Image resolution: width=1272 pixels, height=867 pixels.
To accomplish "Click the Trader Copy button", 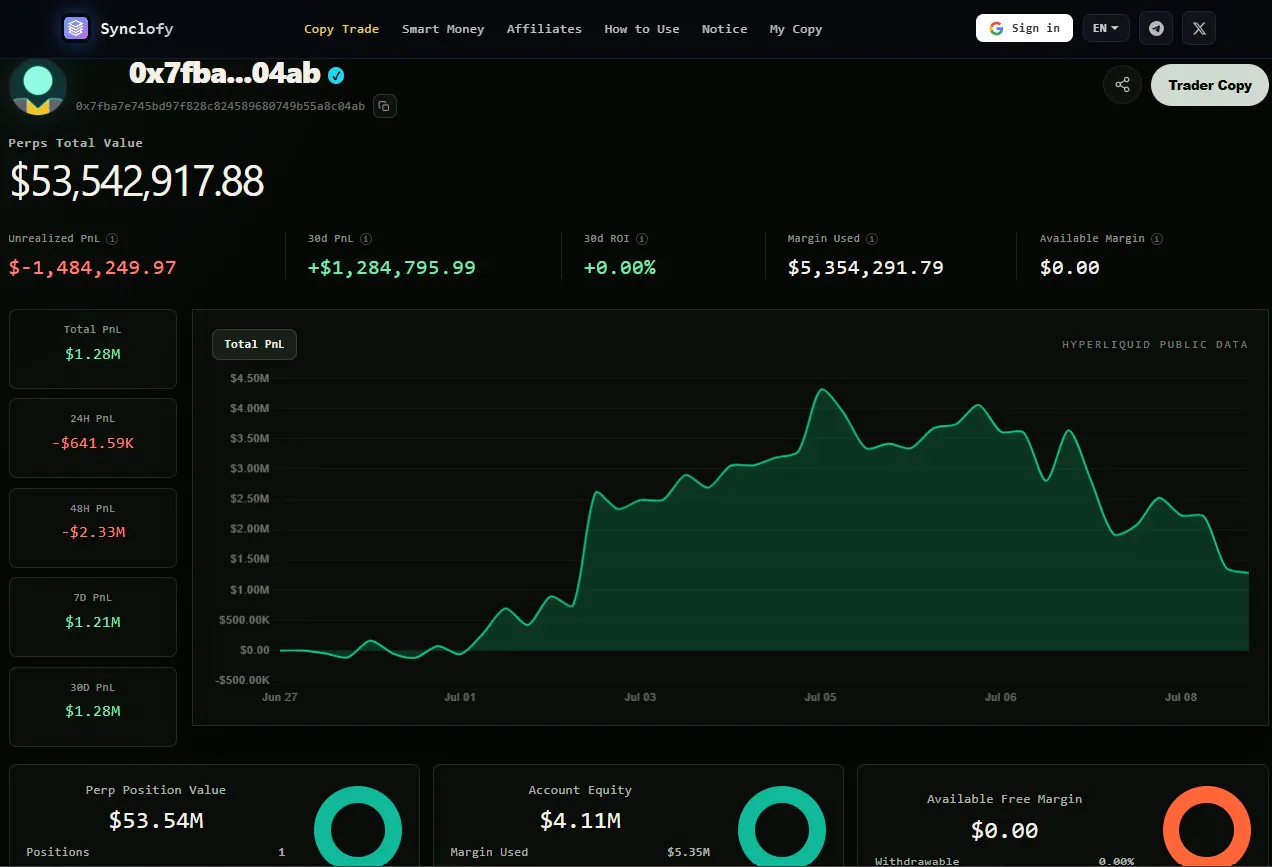I will click(x=1210, y=85).
